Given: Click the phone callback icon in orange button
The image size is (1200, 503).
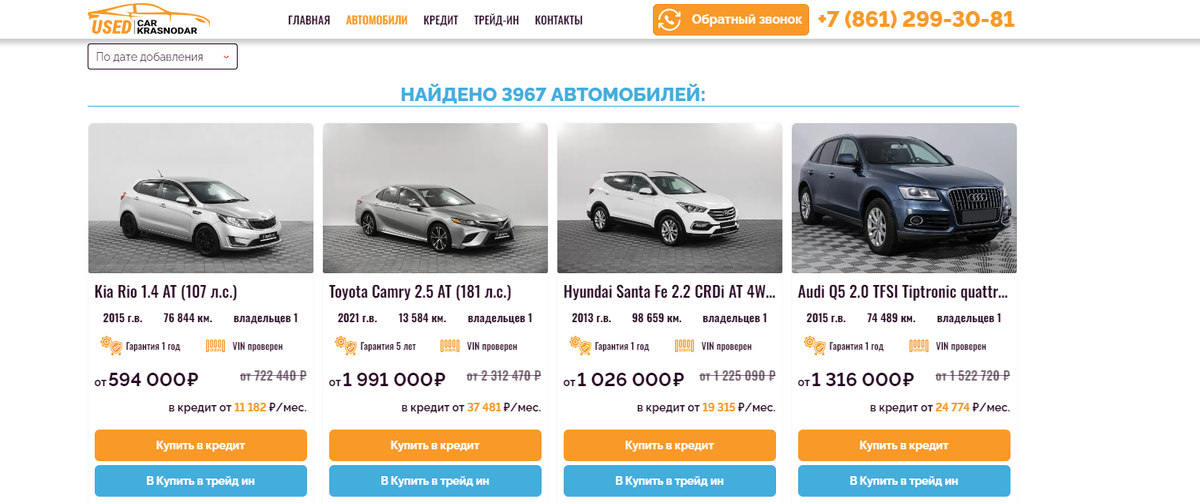Looking at the screenshot, I should [670, 20].
